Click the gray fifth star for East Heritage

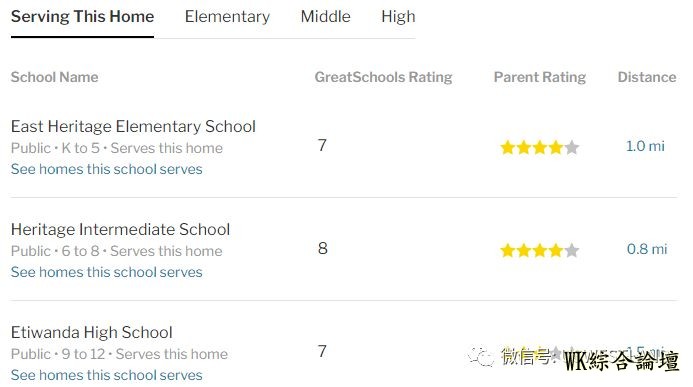[571, 147]
